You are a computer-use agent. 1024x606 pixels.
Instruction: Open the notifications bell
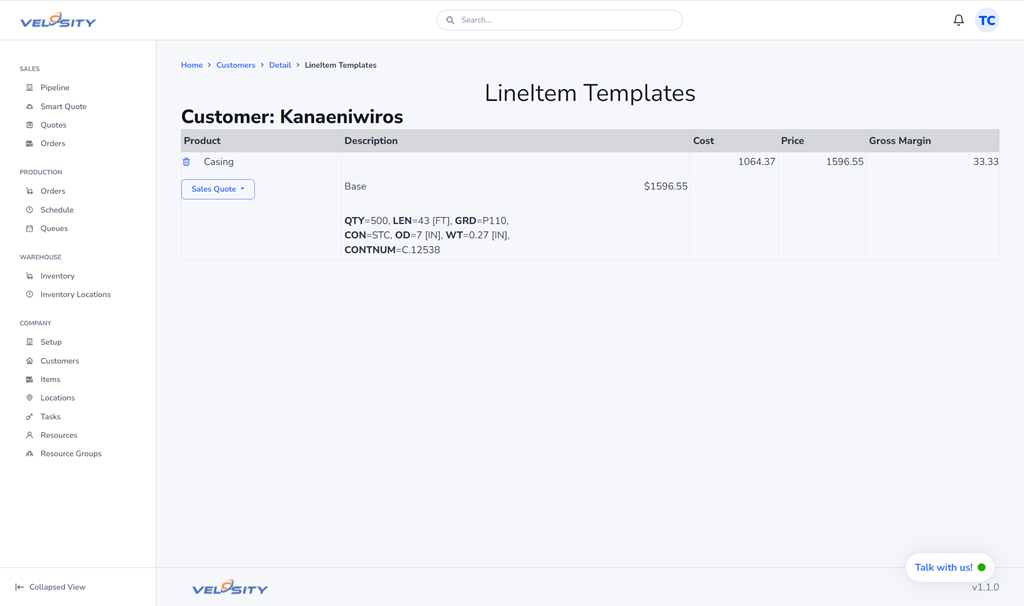click(x=958, y=20)
